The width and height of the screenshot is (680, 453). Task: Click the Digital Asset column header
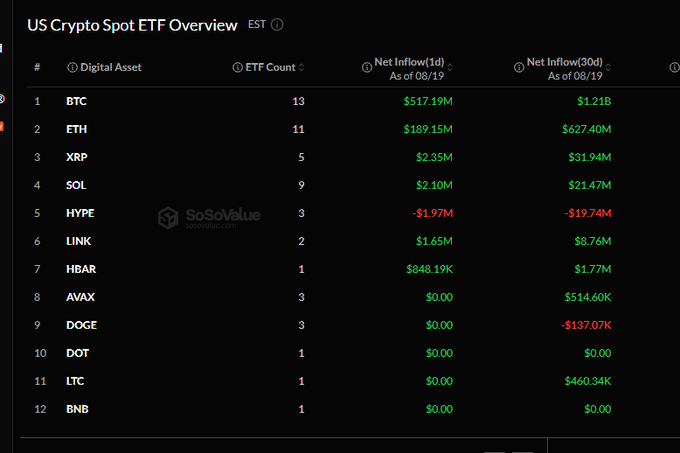pos(111,67)
